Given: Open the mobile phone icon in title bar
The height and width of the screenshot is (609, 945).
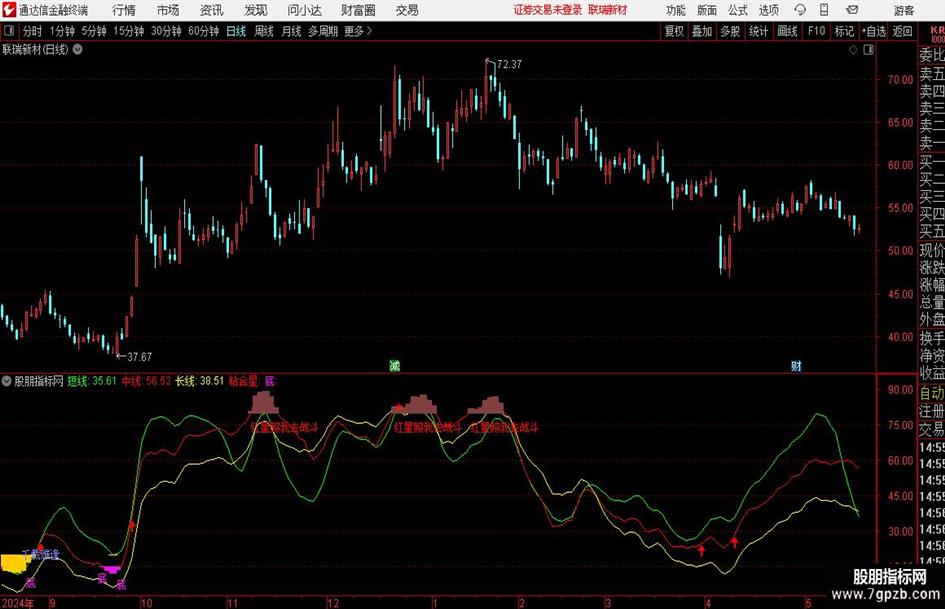Looking at the screenshot, I should [824, 10].
